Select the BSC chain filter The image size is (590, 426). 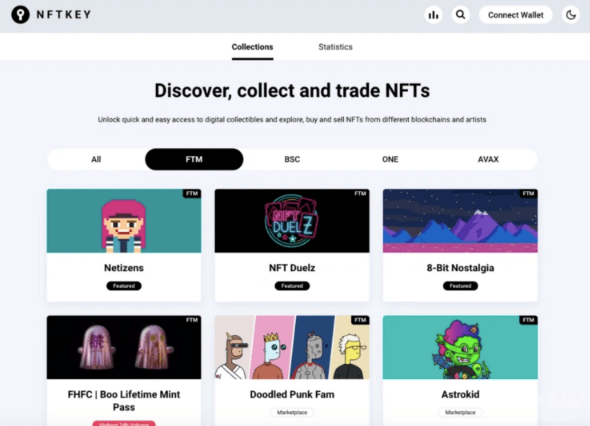pyautogui.click(x=292, y=159)
